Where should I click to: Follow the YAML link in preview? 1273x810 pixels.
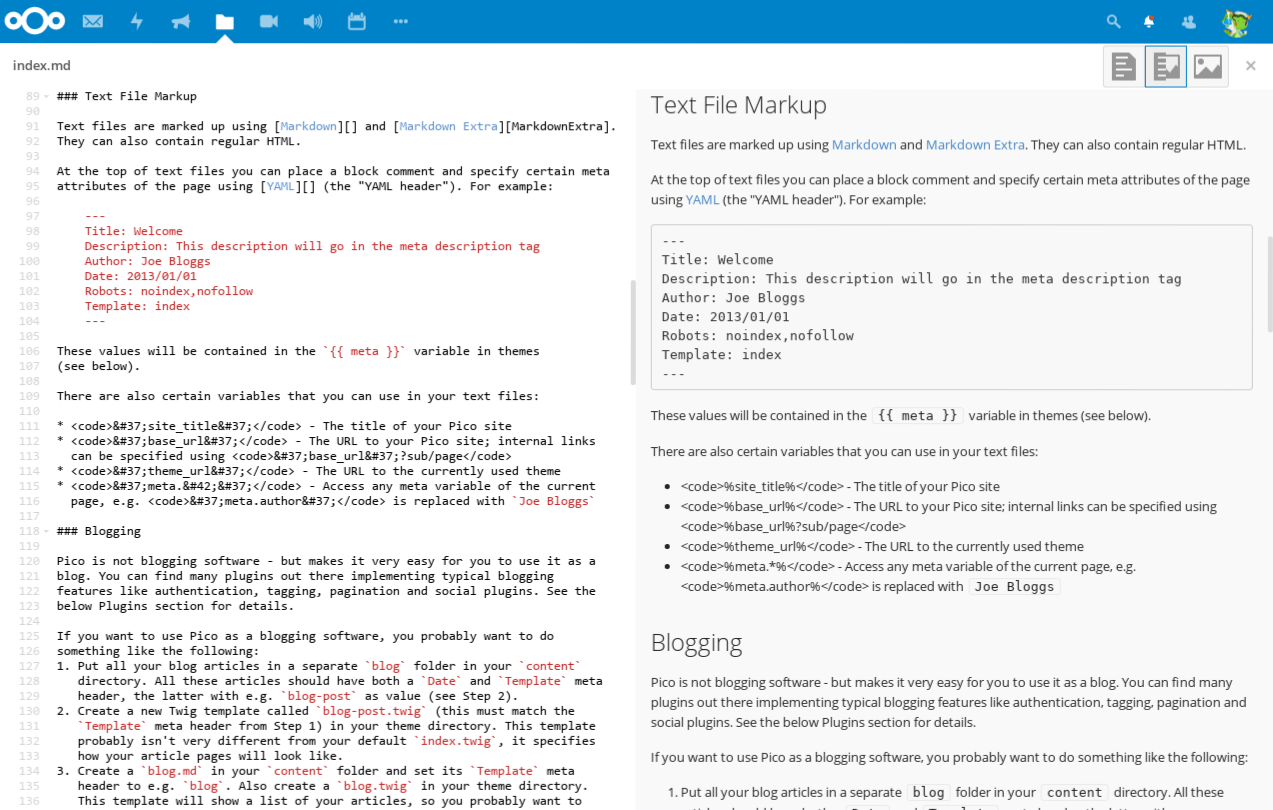point(702,199)
